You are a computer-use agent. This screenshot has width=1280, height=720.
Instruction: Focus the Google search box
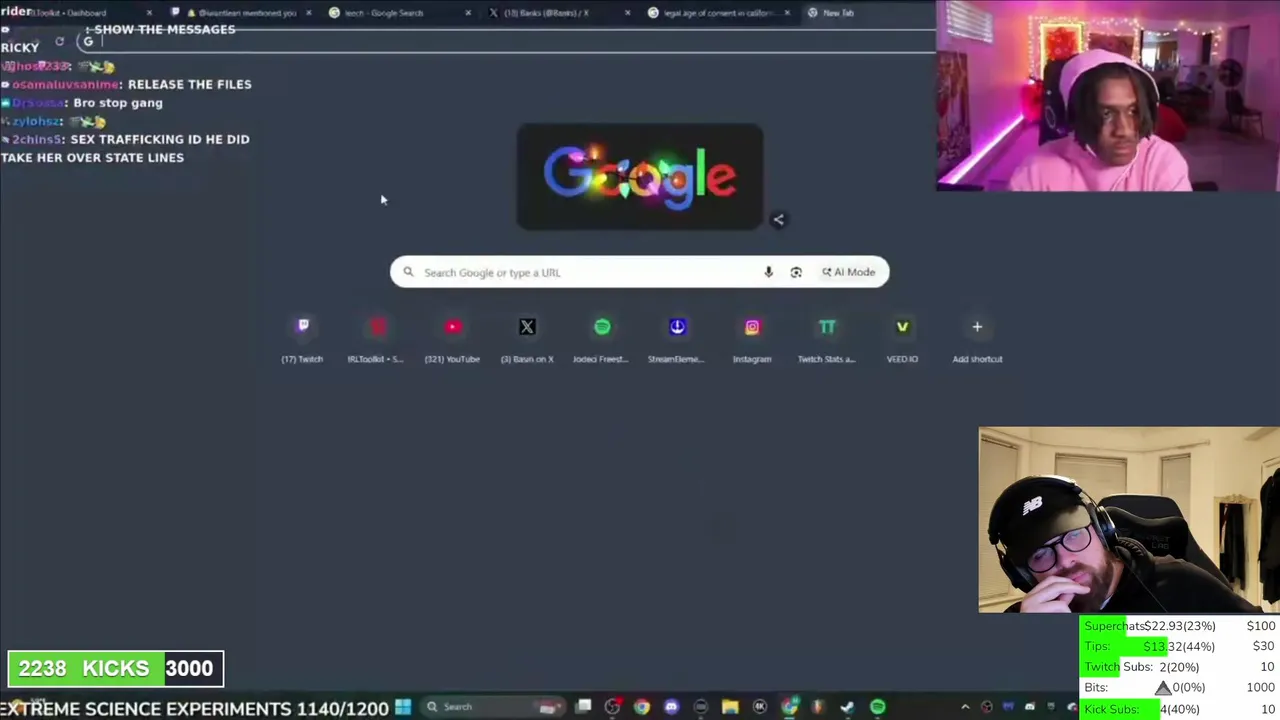click(639, 272)
